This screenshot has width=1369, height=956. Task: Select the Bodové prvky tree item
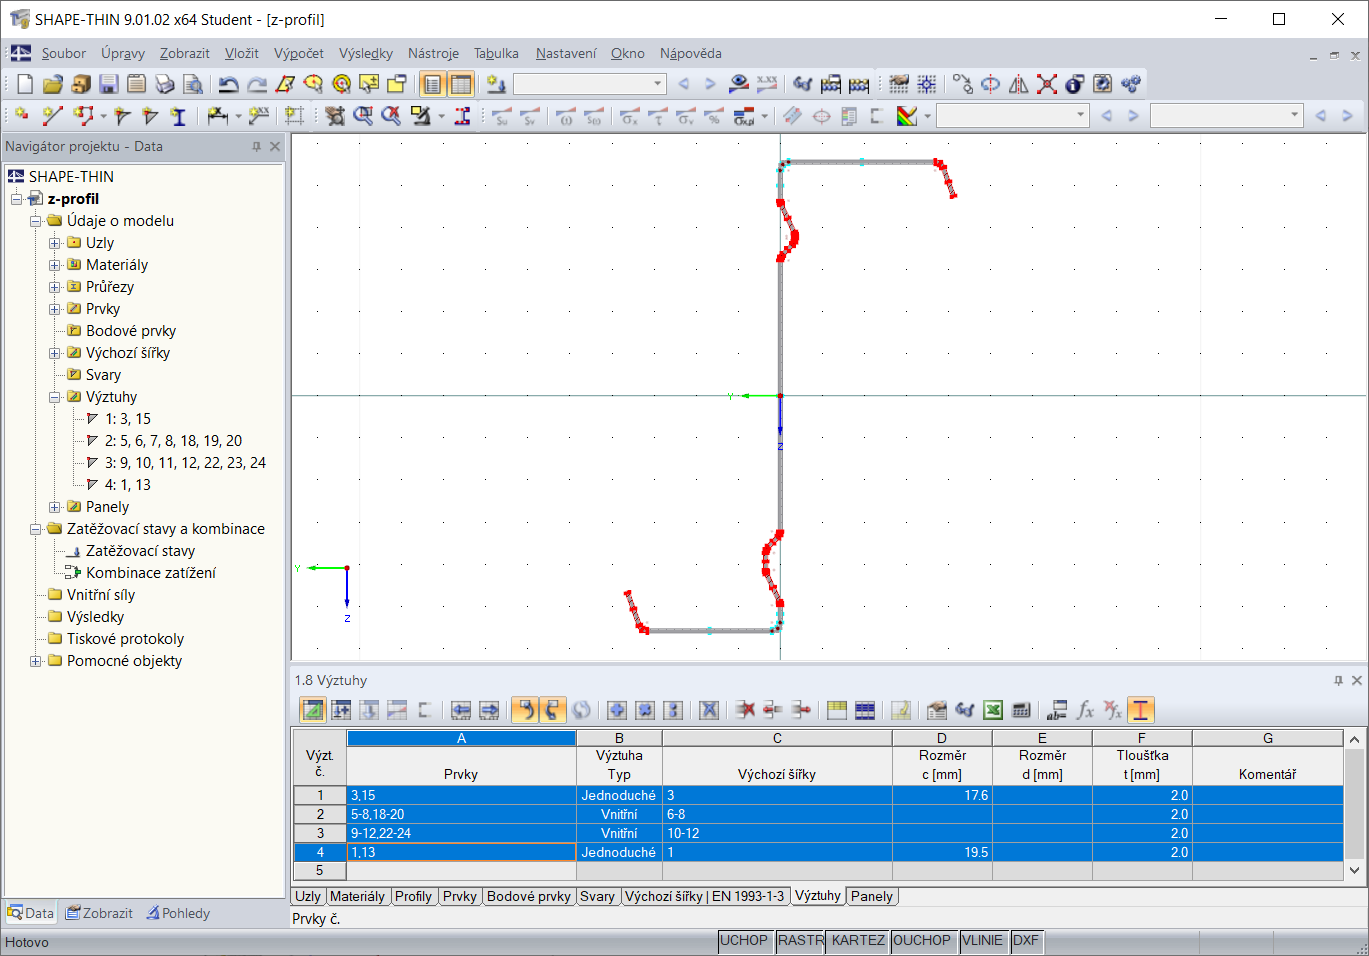pos(130,331)
